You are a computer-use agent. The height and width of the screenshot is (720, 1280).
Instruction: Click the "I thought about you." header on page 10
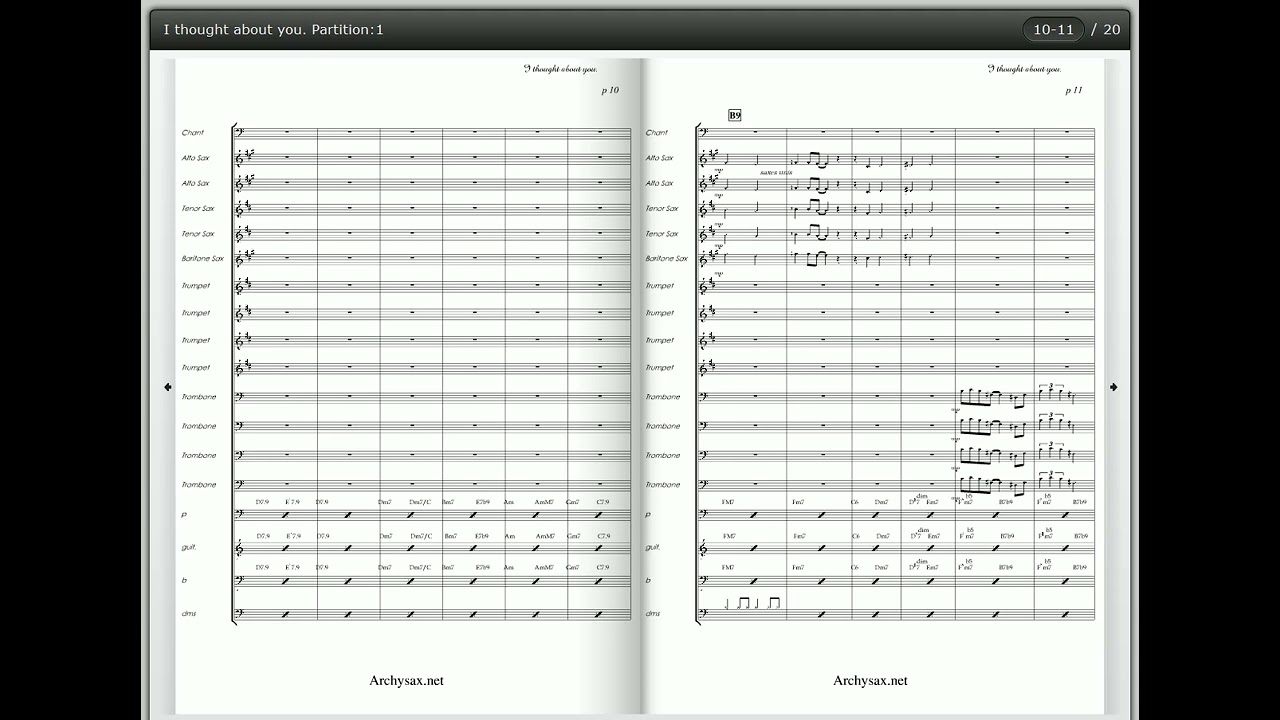[561, 69]
